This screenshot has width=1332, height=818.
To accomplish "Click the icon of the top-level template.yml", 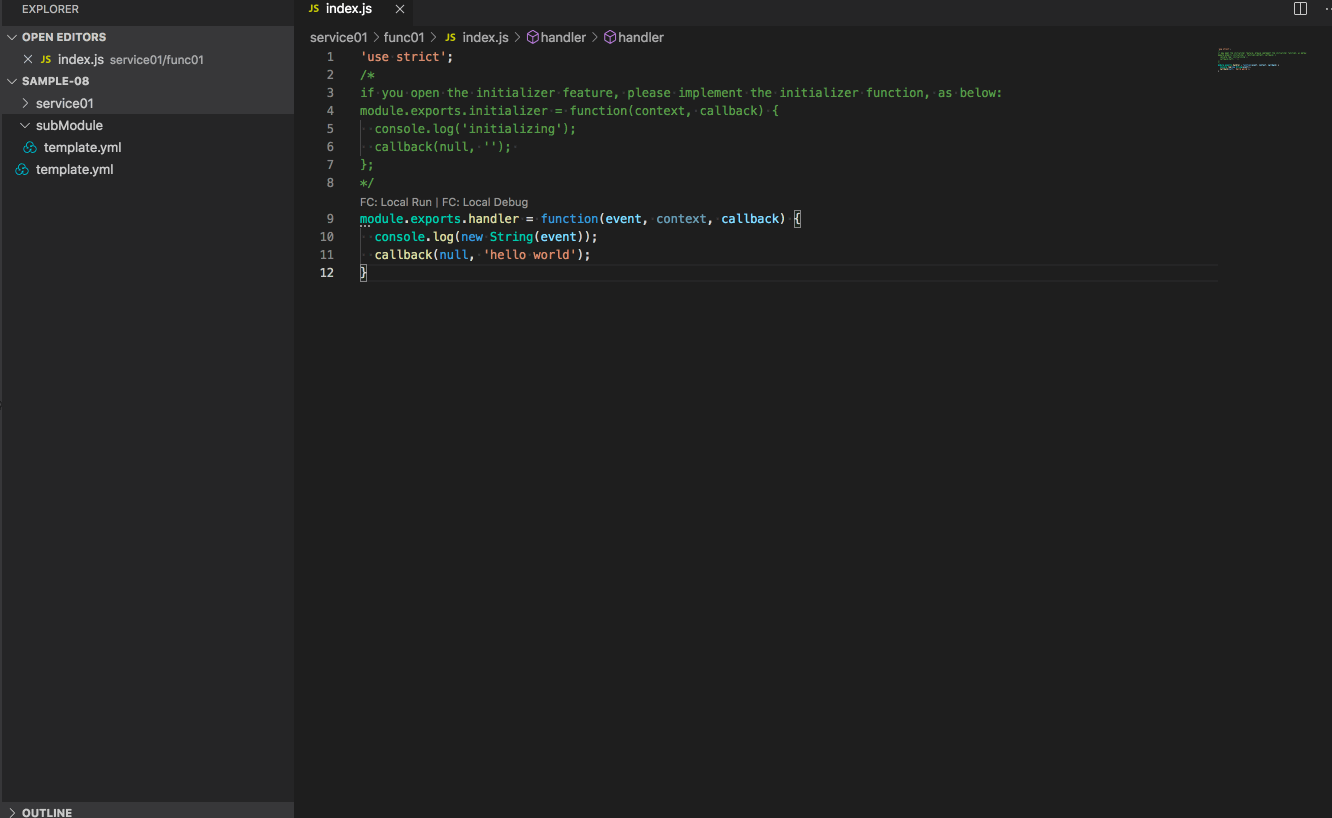I will click(x=22, y=169).
